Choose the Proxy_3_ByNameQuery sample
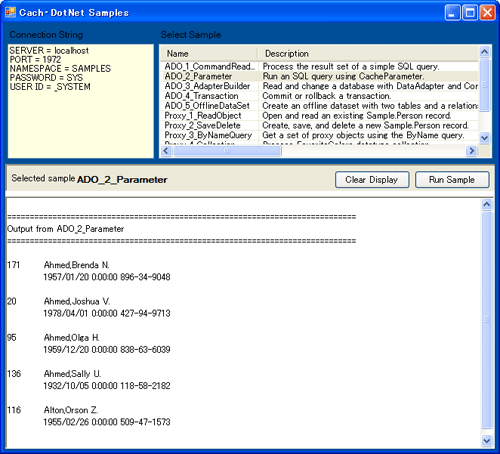Viewport: 500px width, 454px height. point(319,135)
